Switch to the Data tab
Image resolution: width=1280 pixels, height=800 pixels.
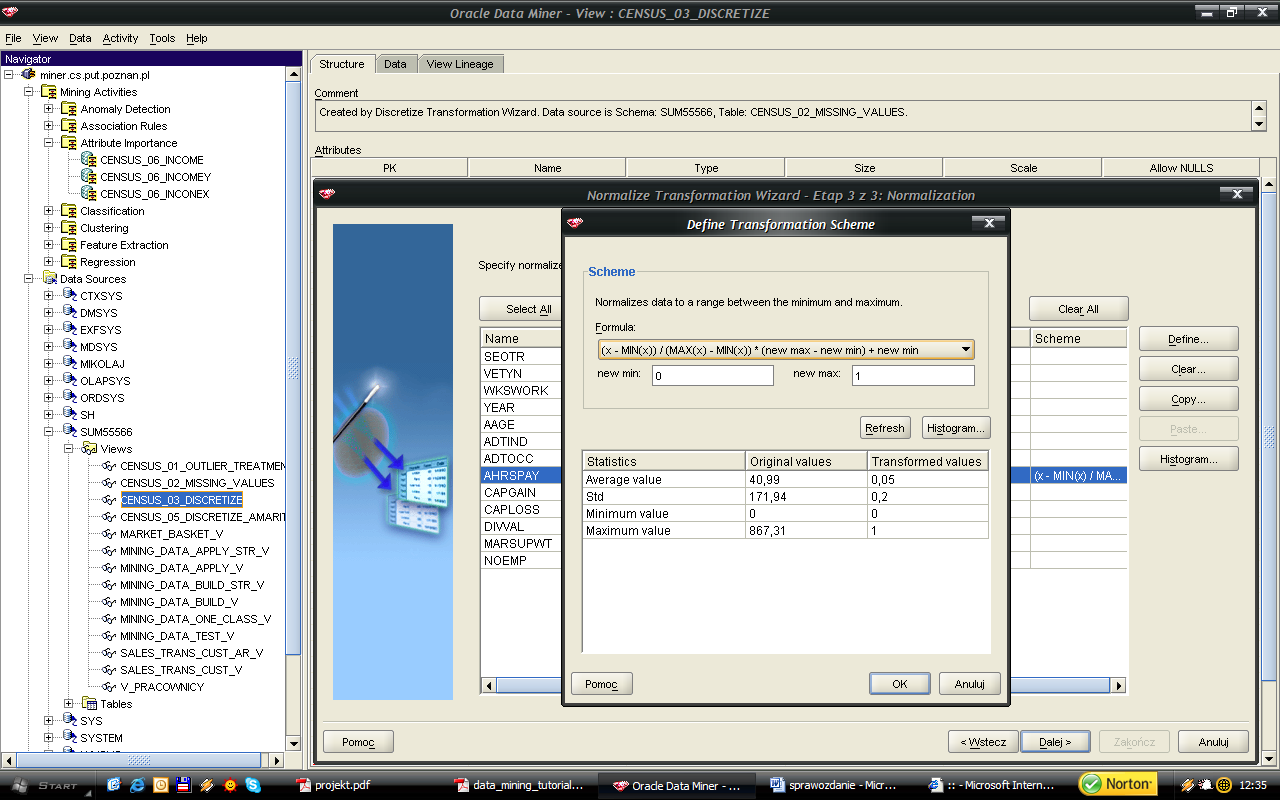coord(395,64)
